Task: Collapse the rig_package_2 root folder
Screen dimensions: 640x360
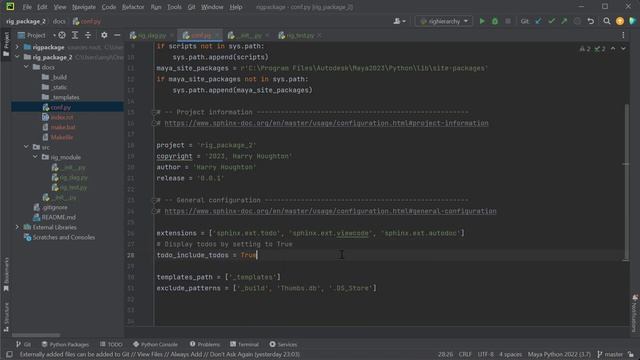Action: [17, 57]
